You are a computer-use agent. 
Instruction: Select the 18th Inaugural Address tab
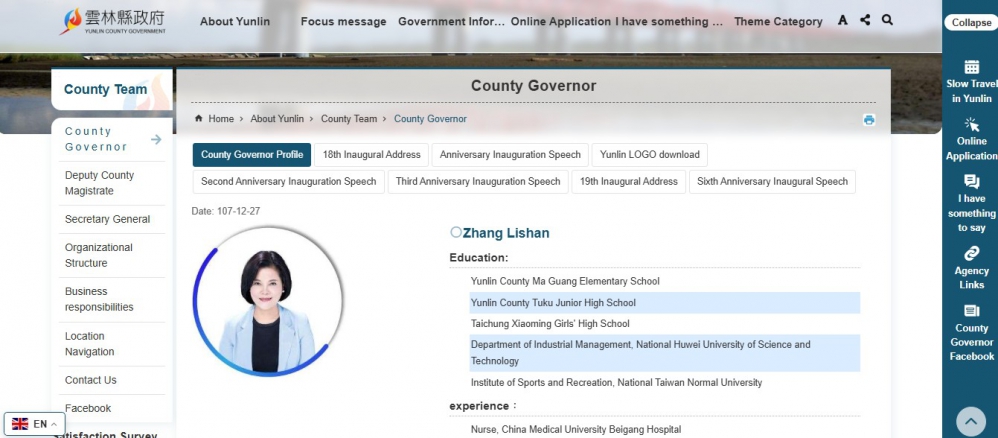pyautogui.click(x=372, y=155)
